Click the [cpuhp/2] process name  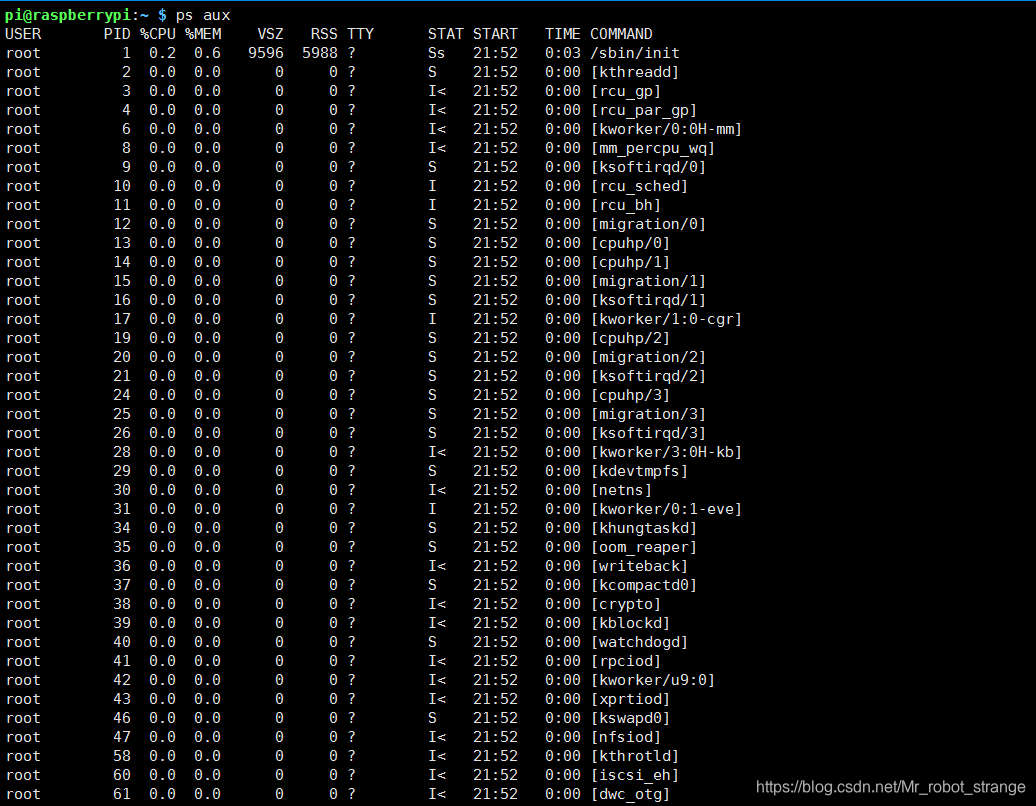tap(630, 338)
